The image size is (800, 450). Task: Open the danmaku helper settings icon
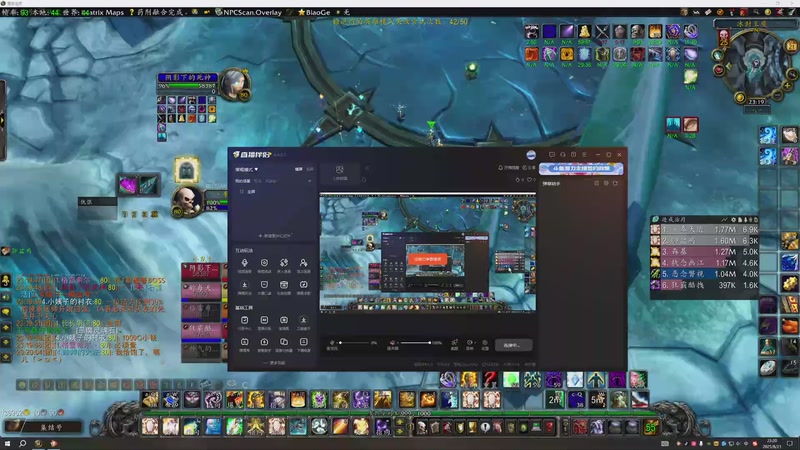click(606, 183)
